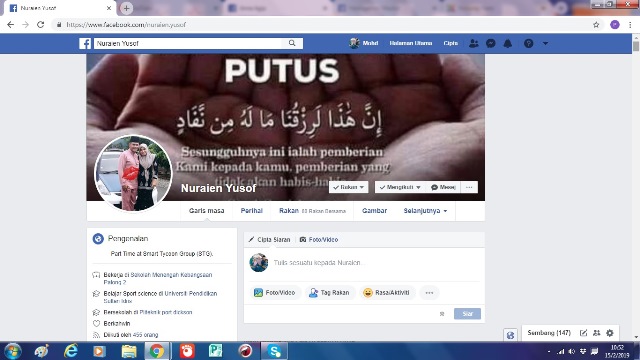Click the Facebook logo icon

(85, 43)
